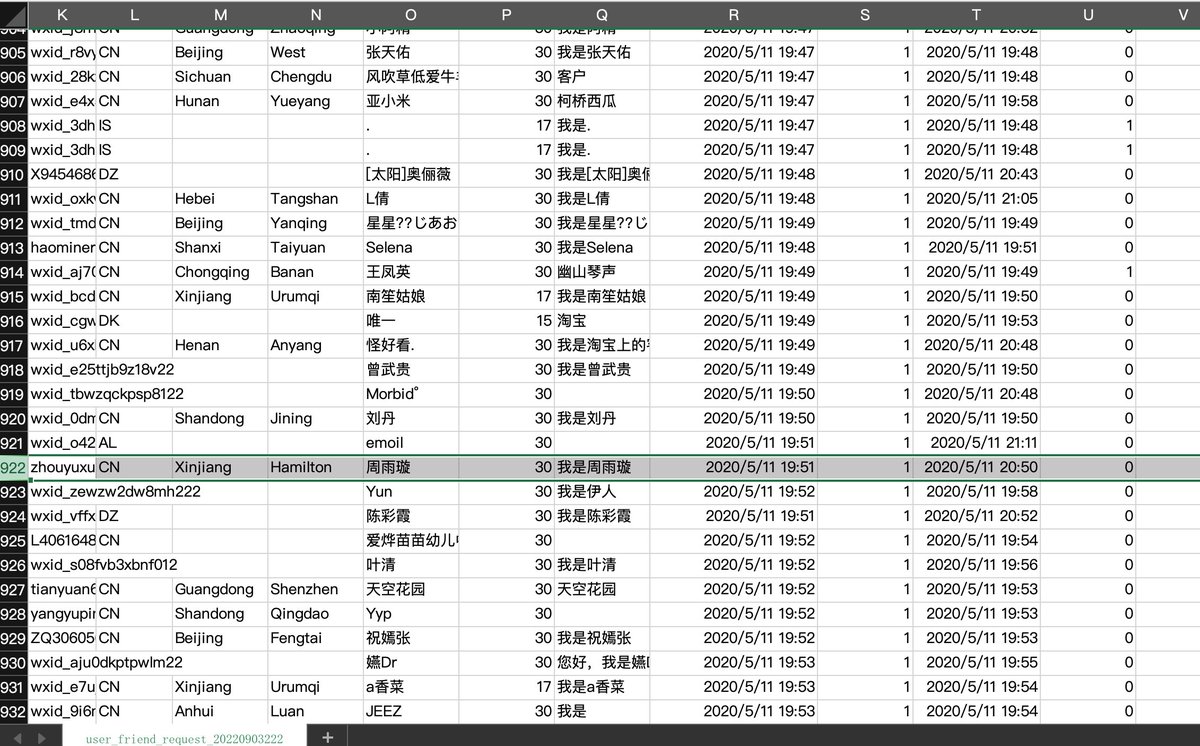Click cell containing 'Anyang'

[x=316, y=345]
